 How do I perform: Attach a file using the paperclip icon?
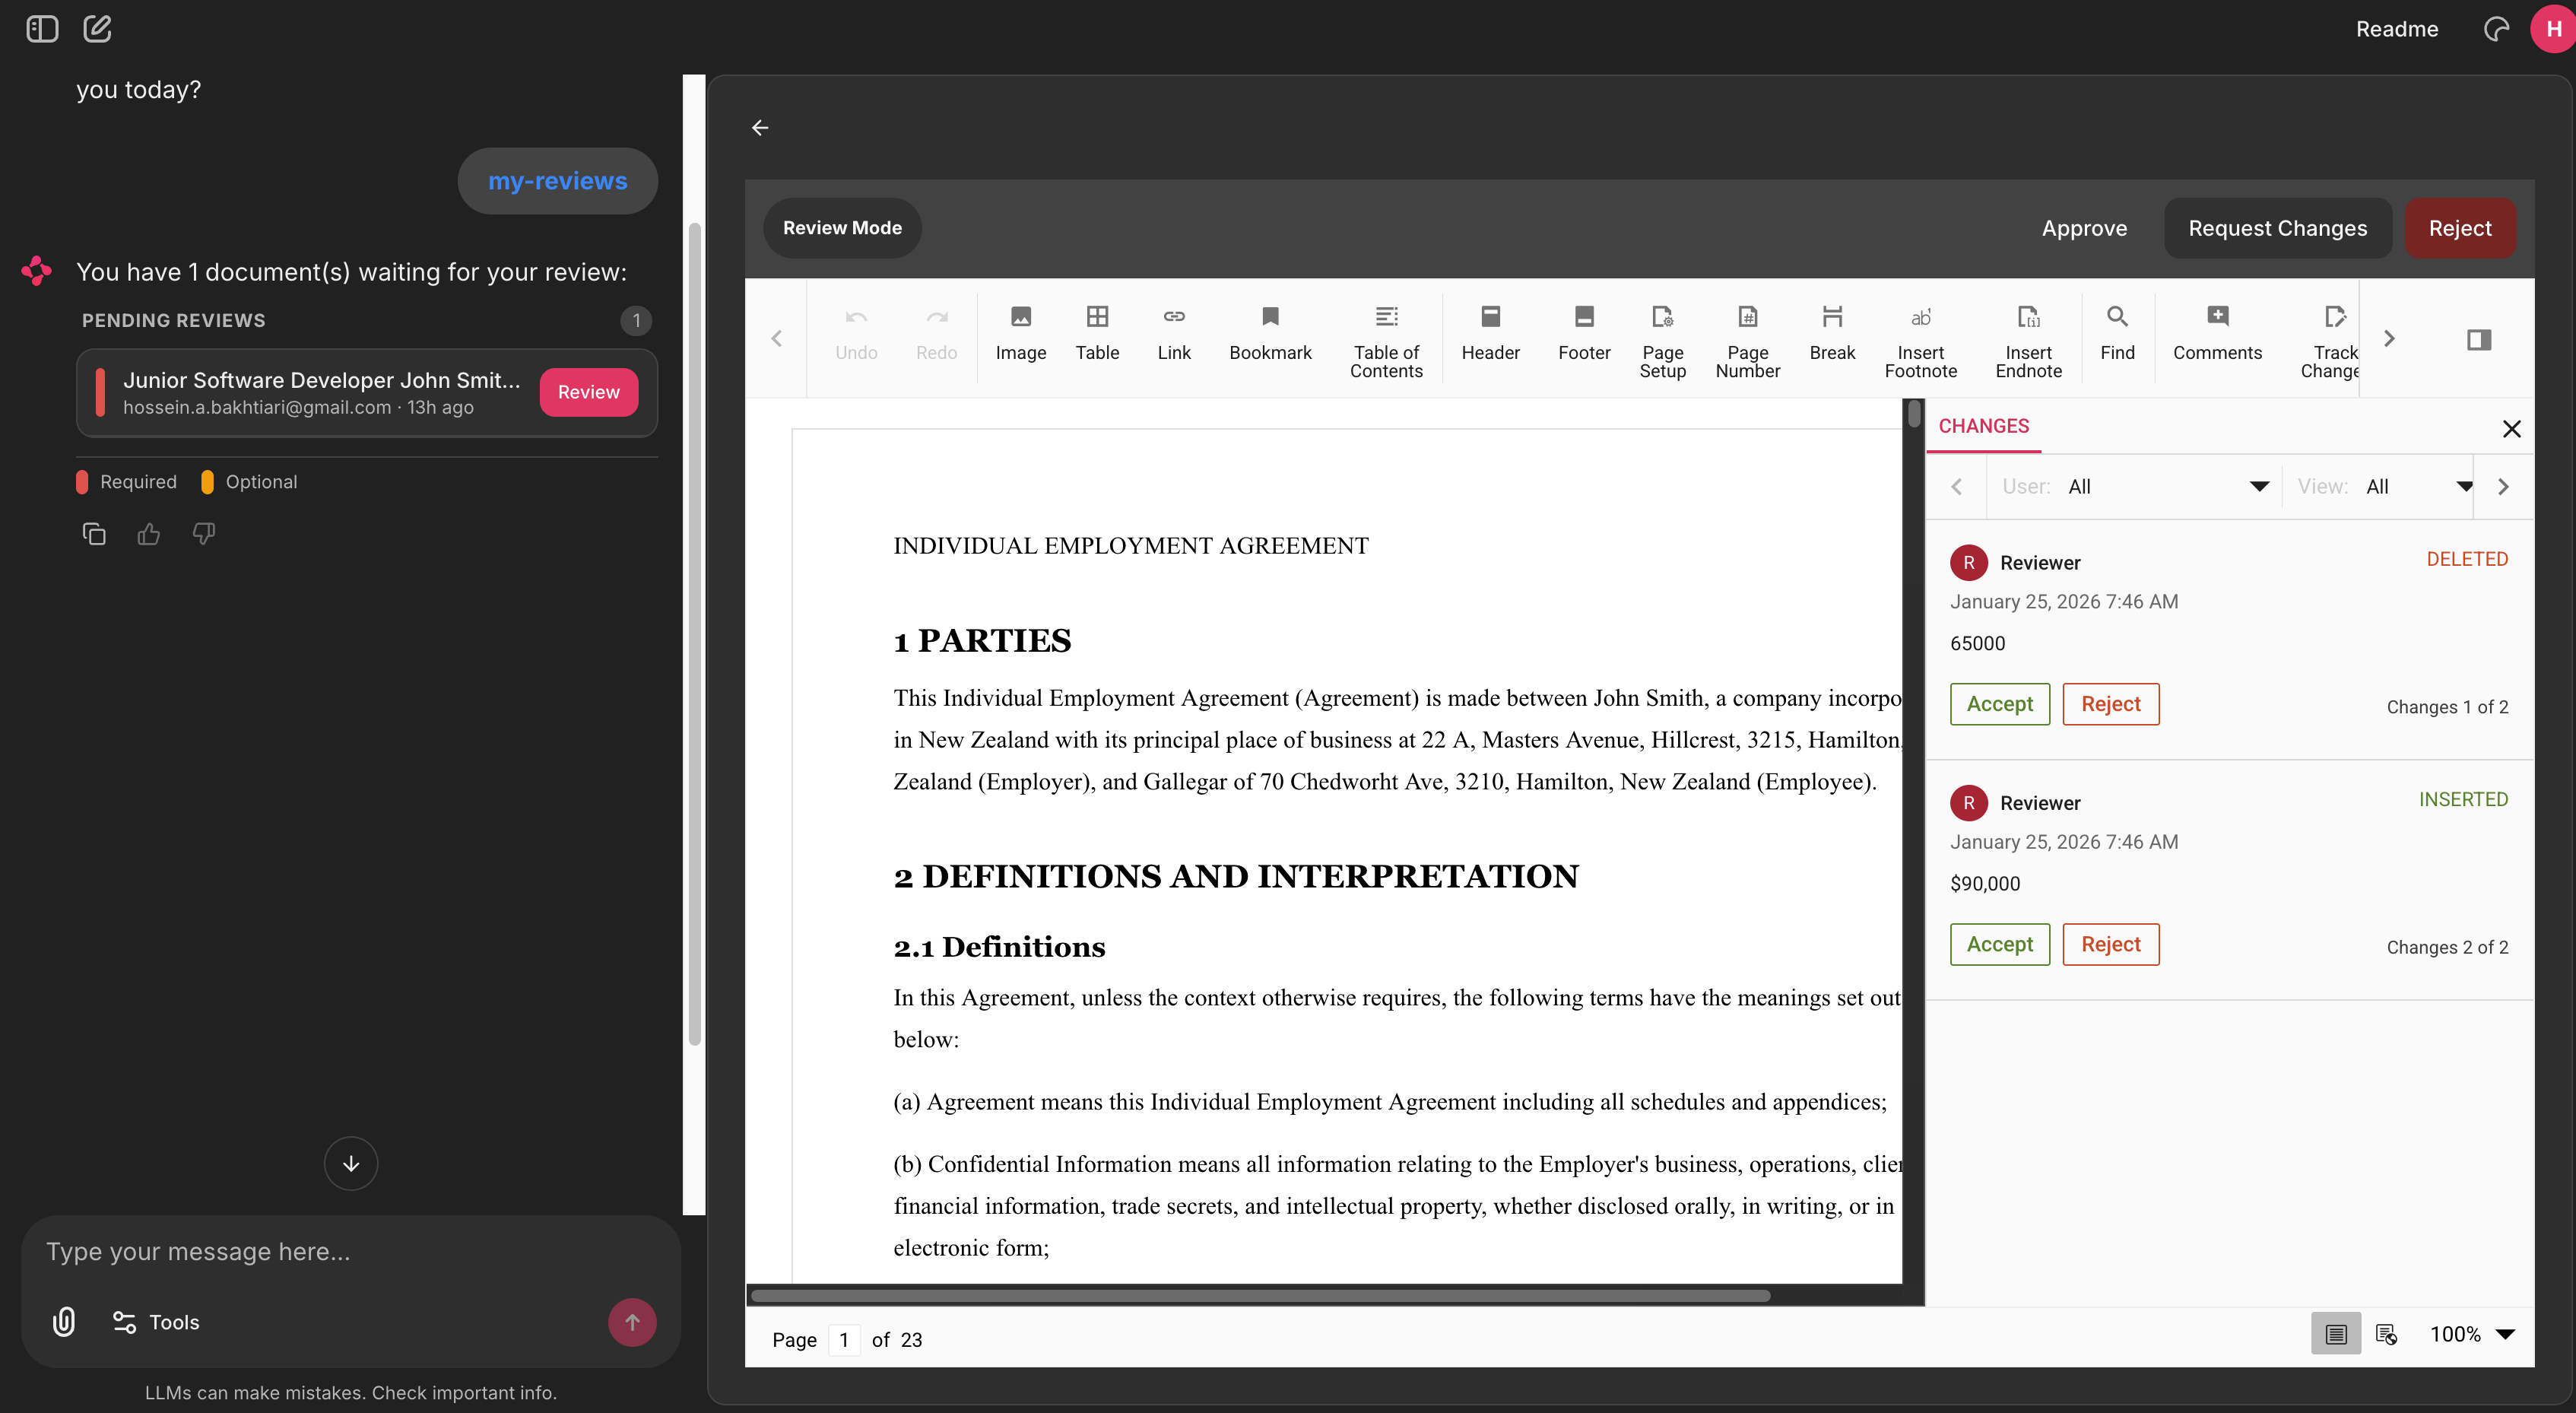pyautogui.click(x=63, y=1322)
